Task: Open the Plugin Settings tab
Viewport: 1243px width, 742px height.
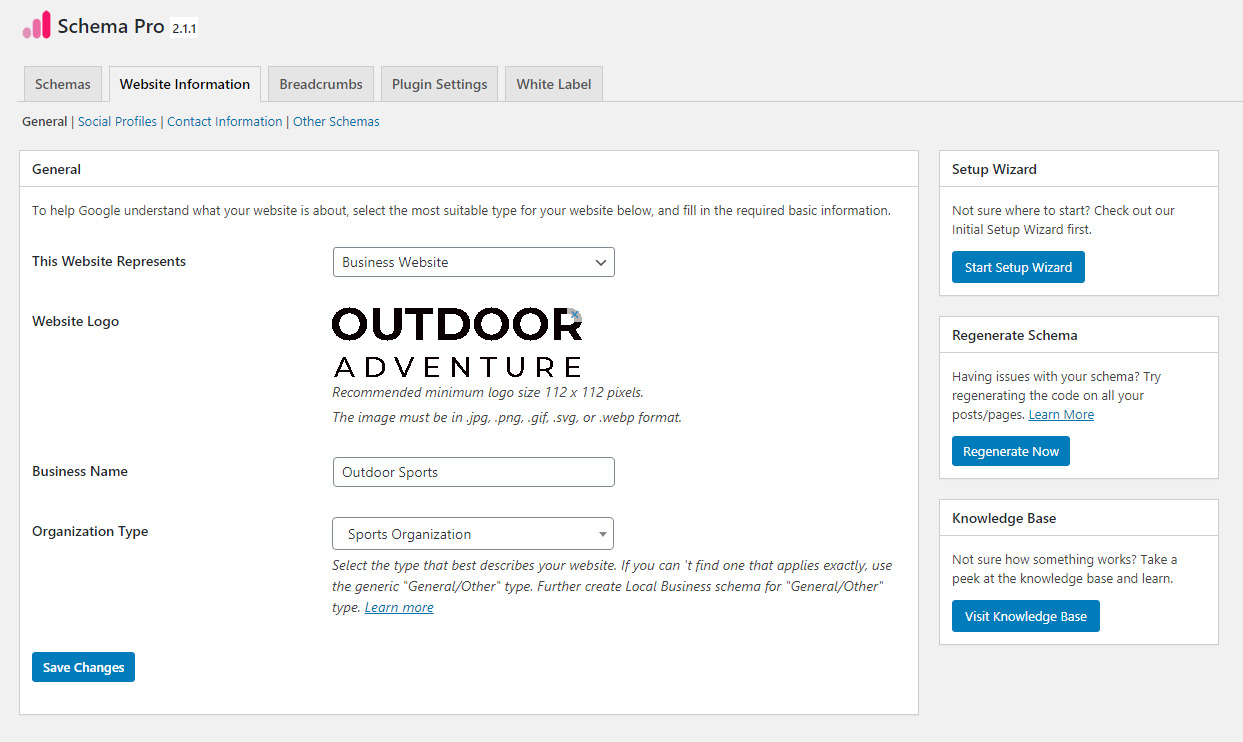Action: click(x=438, y=83)
